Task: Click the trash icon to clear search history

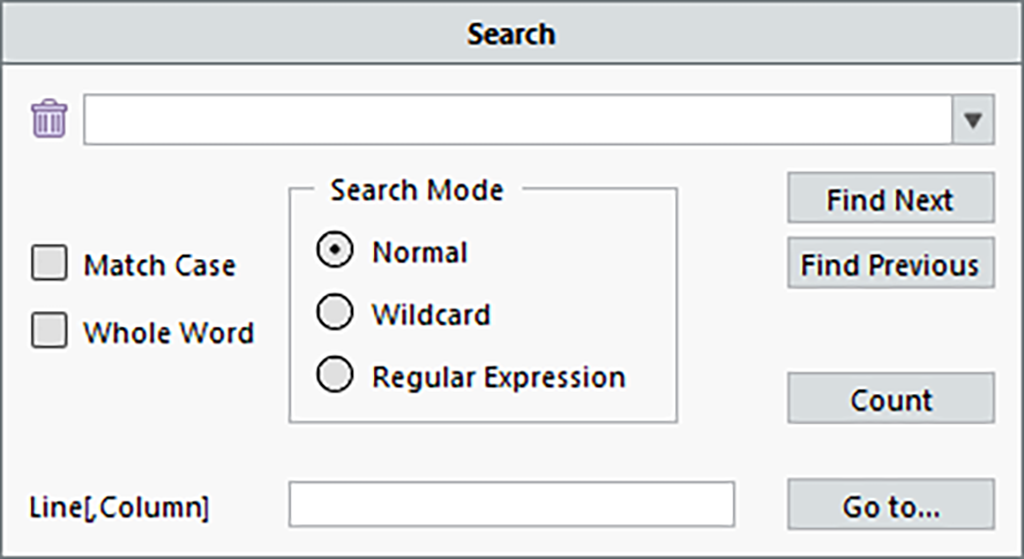Action: coord(49,119)
